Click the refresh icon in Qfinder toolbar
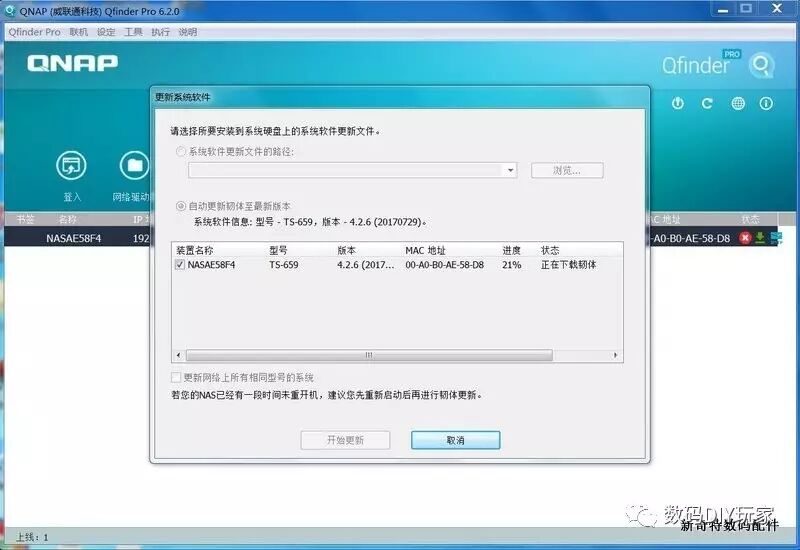The image size is (800, 550). 707,104
